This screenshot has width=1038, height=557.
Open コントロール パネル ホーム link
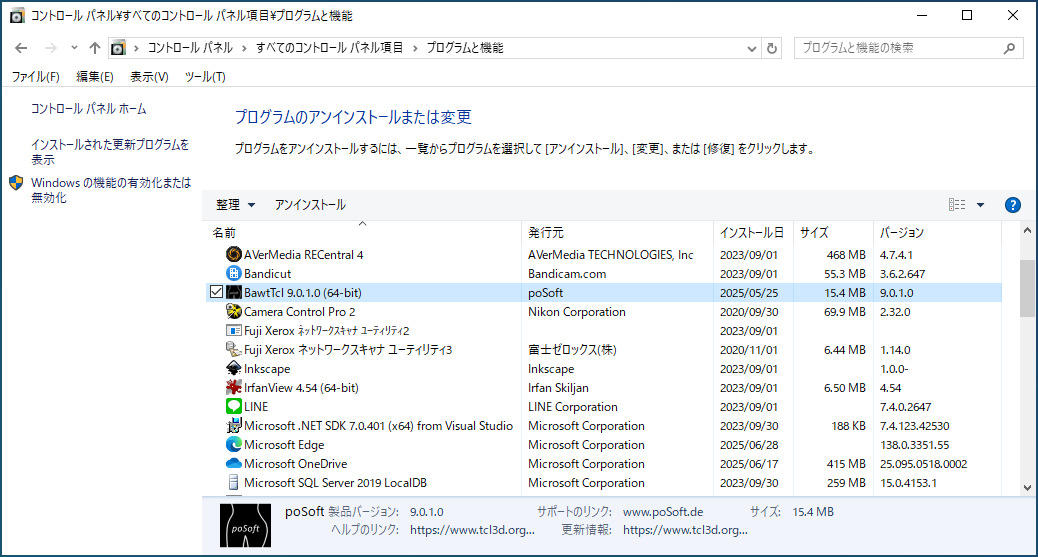click(89, 109)
